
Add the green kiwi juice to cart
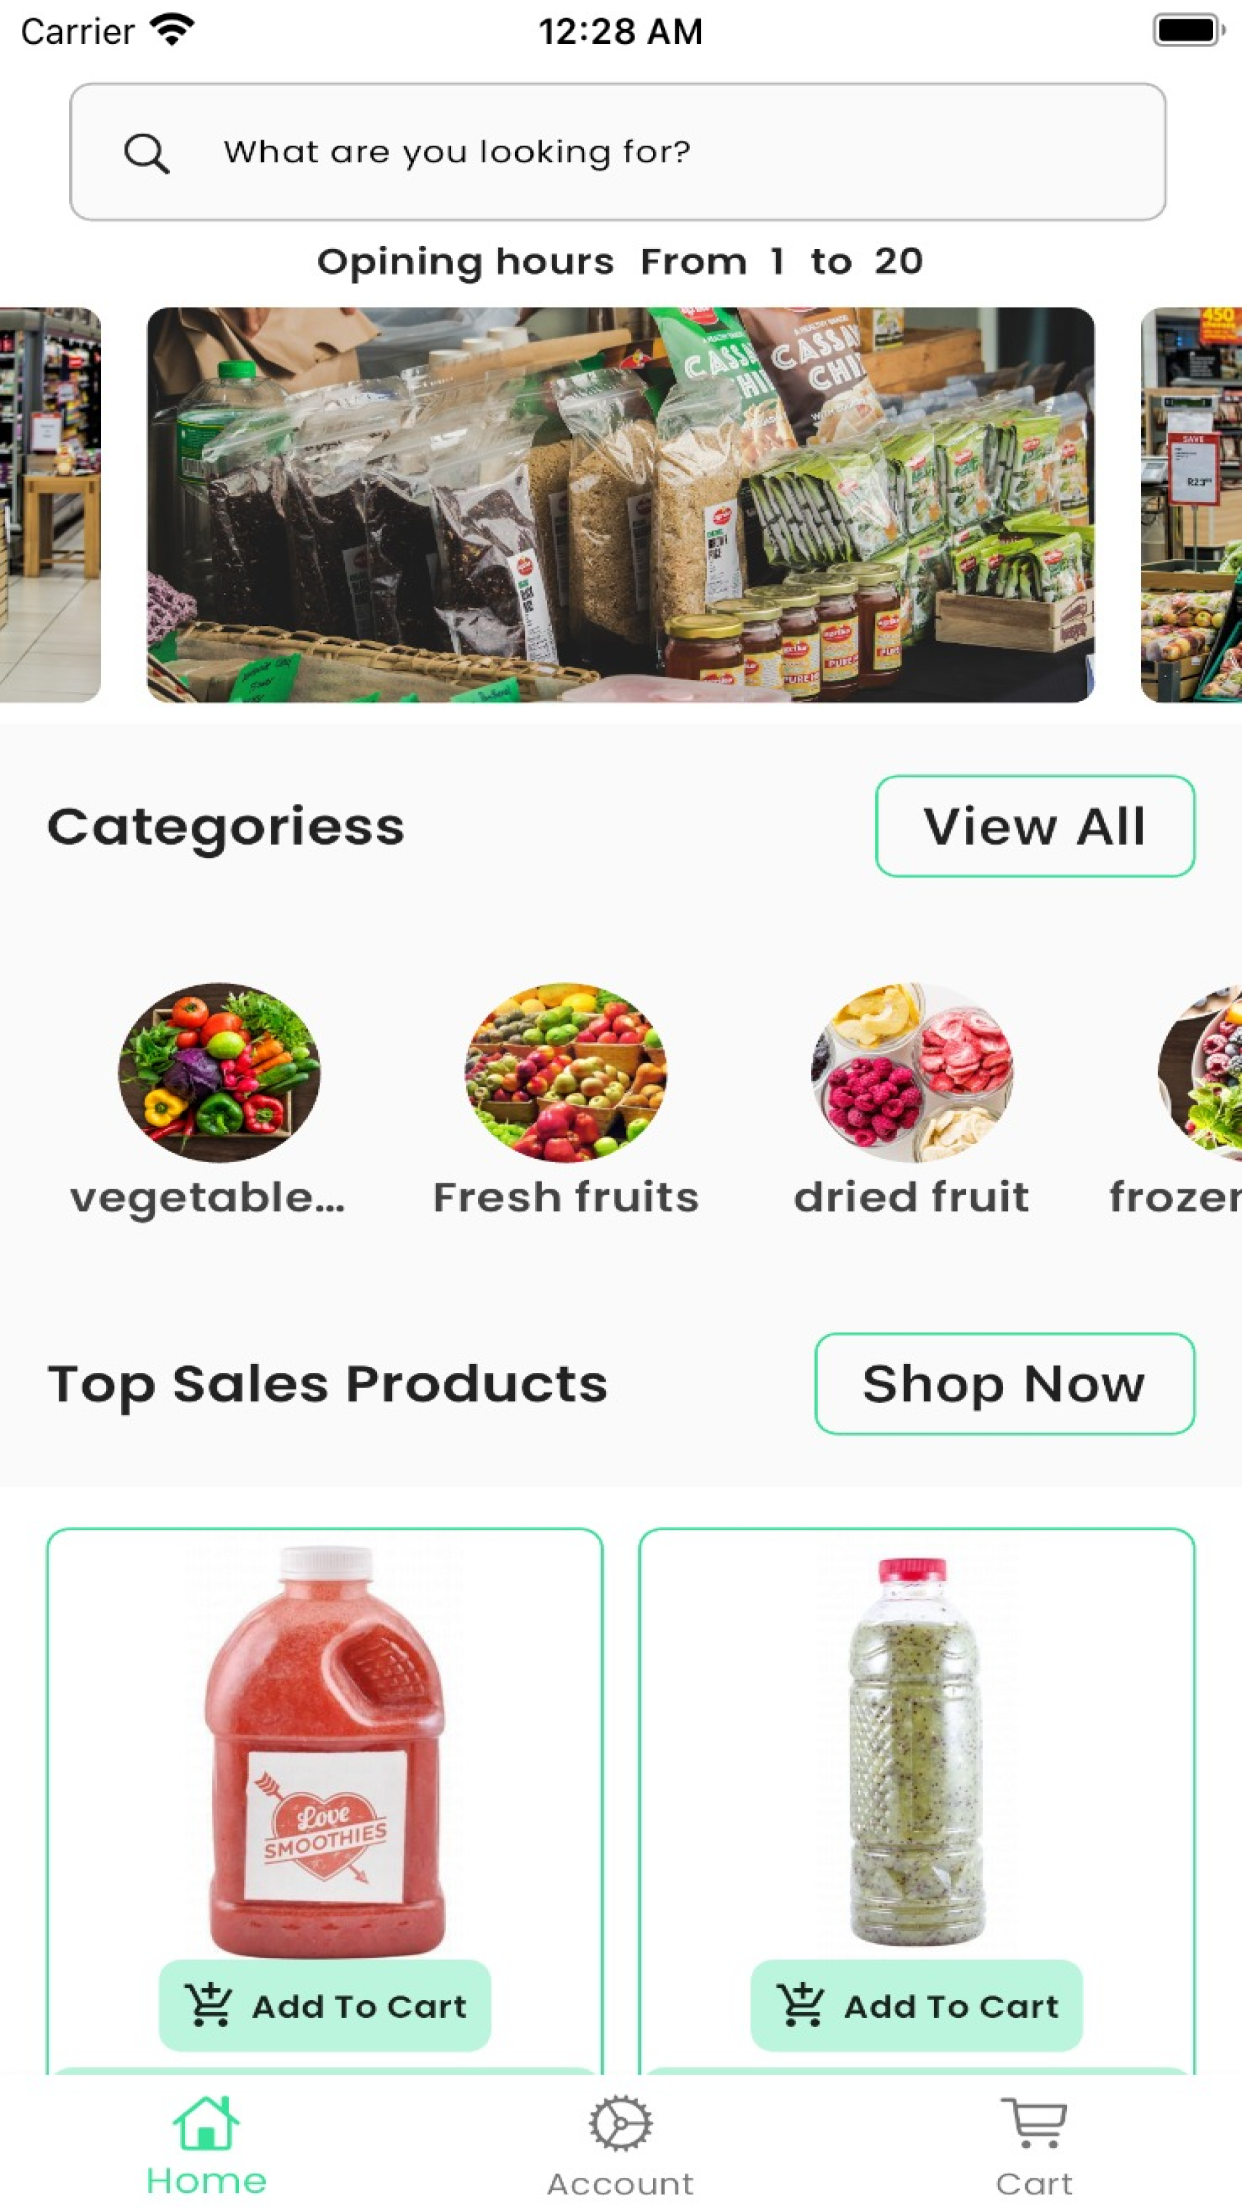click(917, 2006)
